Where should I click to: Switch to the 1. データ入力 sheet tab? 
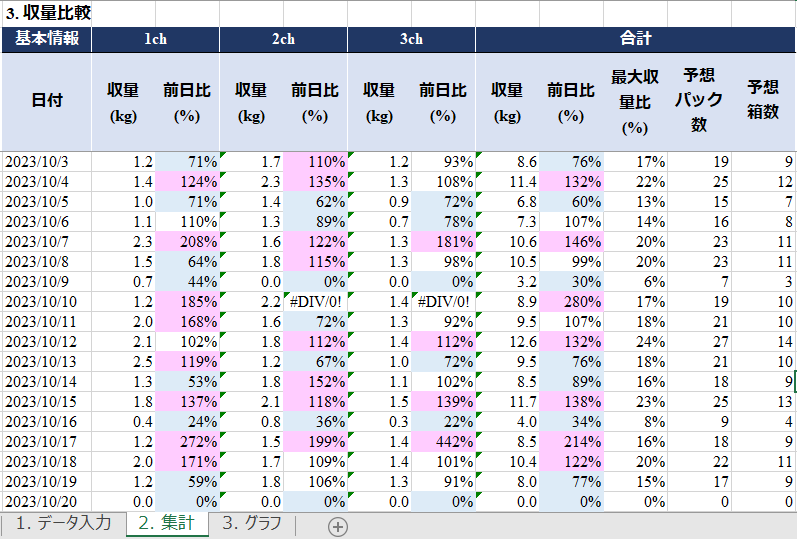coord(63,523)
